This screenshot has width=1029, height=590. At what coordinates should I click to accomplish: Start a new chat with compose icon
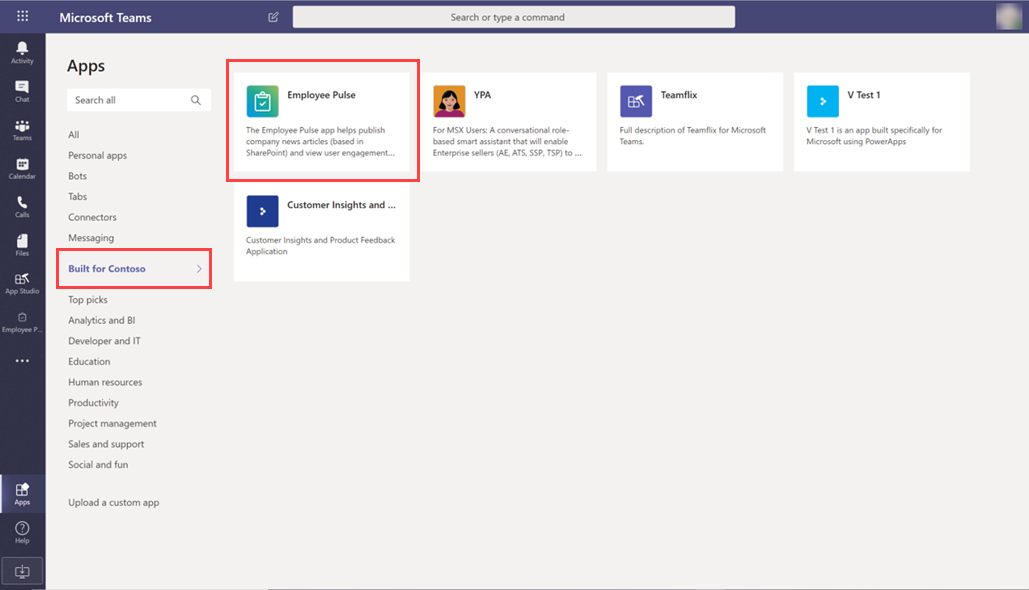tap(274, 17)
